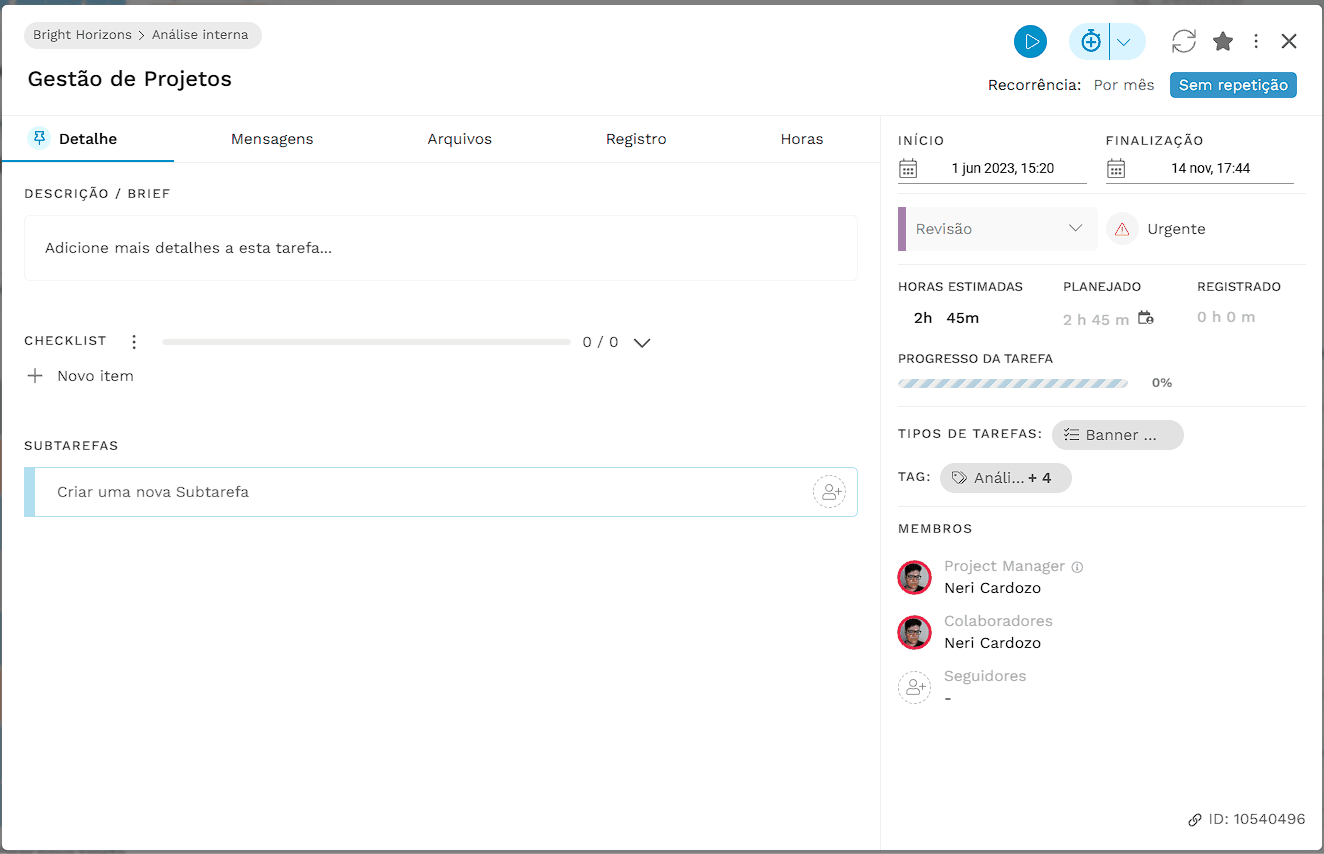Click the plus icon for Novo item
The image size is (1324, 854).
pos(35,376)
